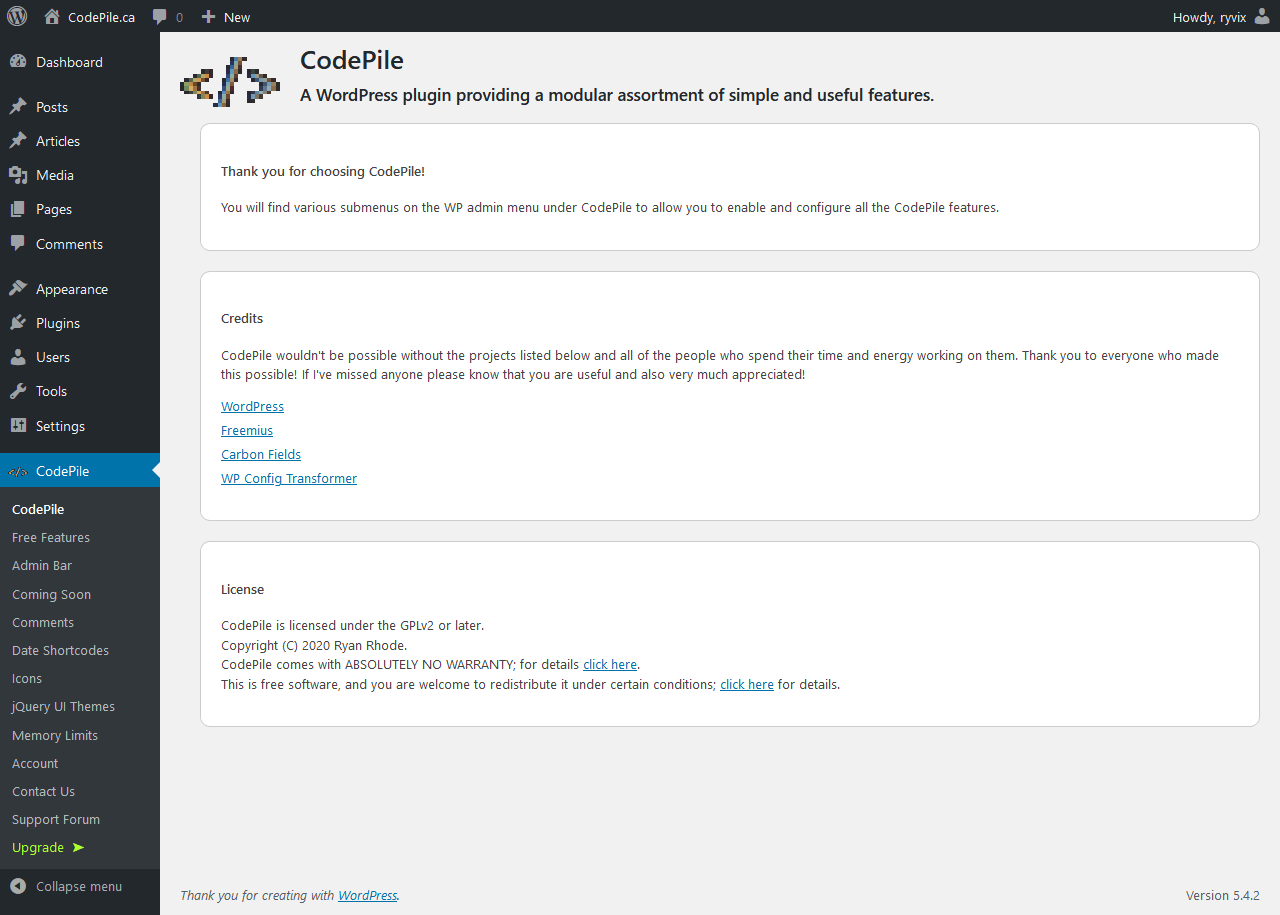Expand the Settings menu in the sidebar
This screenshot has height=915, width=1280.
[x=60, y=426]
